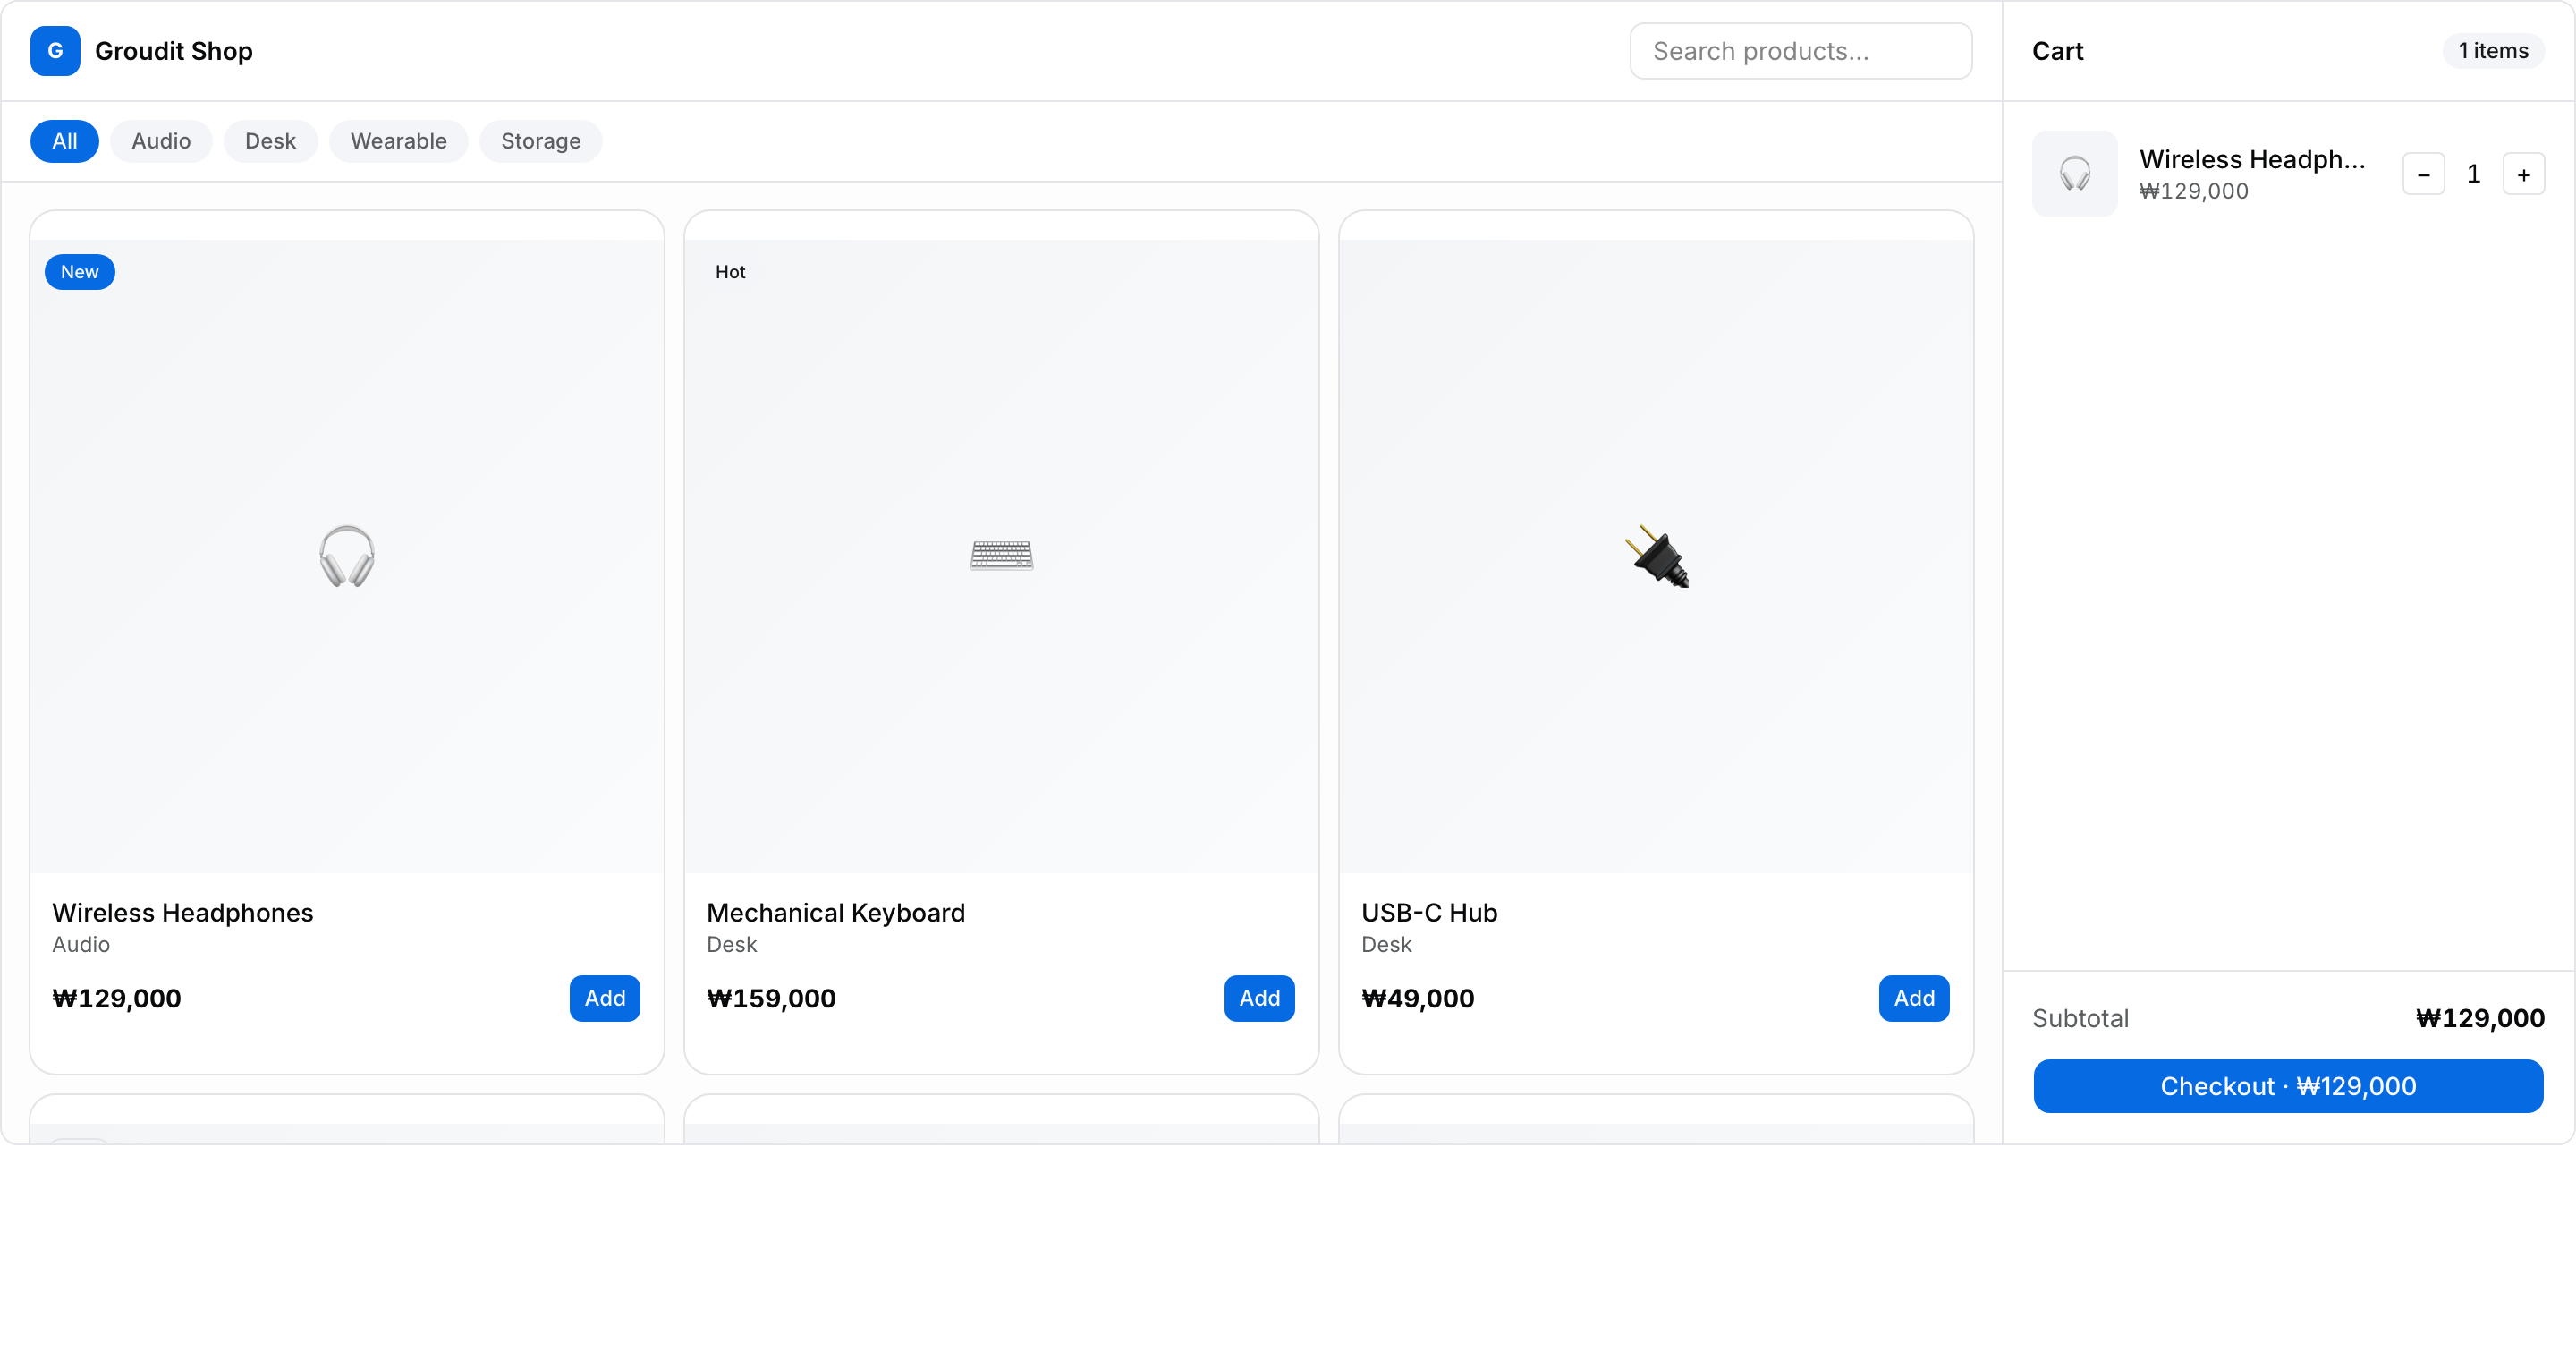Viewport: 2576px width, 1360px height.
Task: Switch to the Desk category
Action: [270, 141]
